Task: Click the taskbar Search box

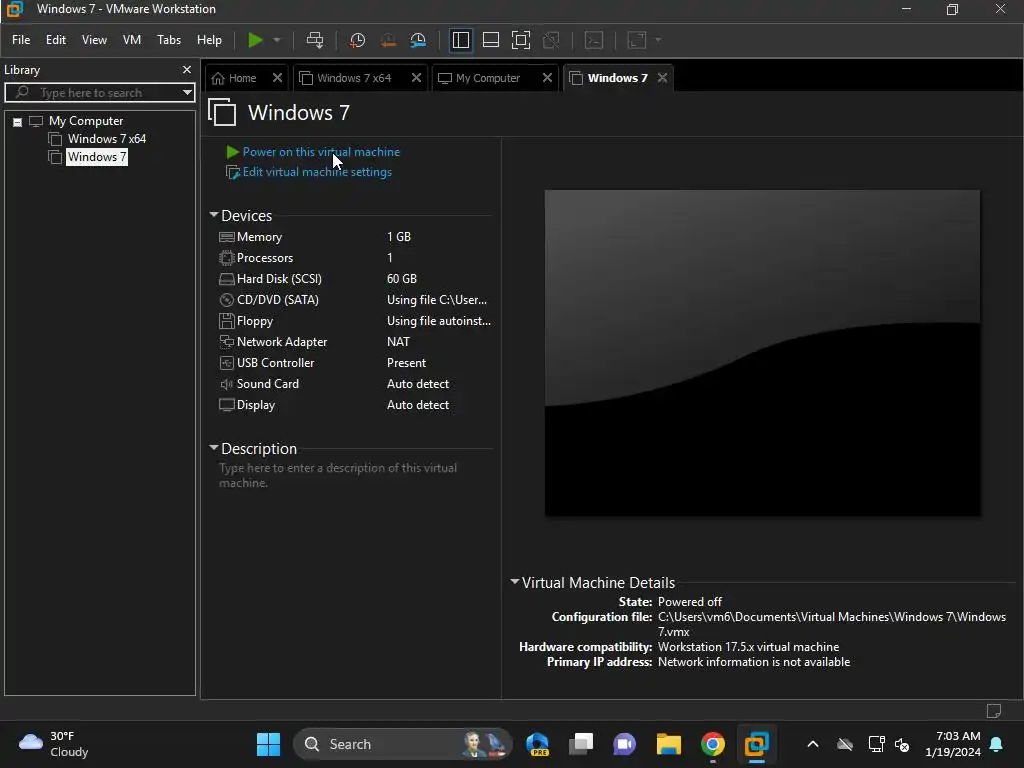Action: pos(402,744)
